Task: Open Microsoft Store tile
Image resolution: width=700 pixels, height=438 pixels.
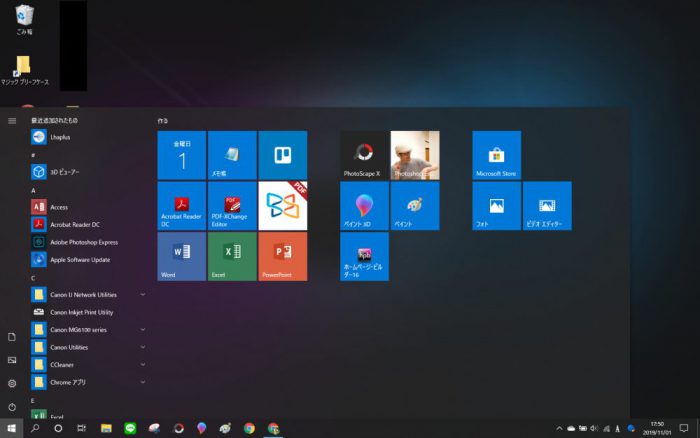Action: pyautogui.click(x=496, y=155)
